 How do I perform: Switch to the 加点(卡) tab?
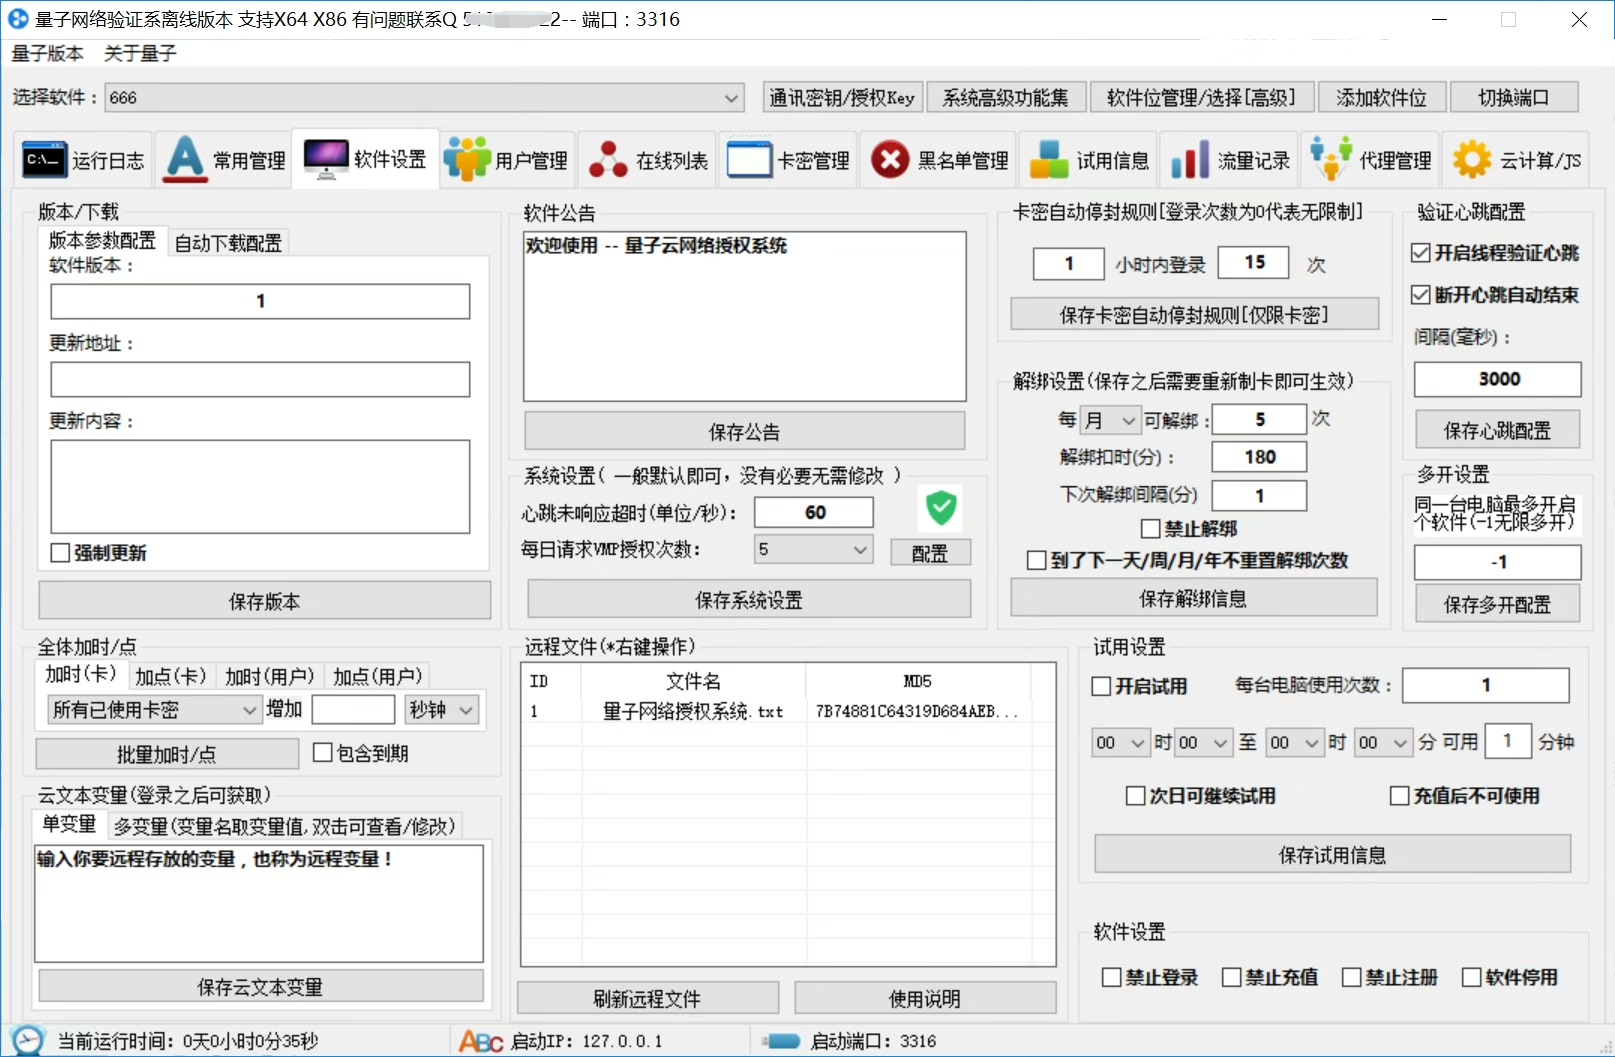pos(171,677)
